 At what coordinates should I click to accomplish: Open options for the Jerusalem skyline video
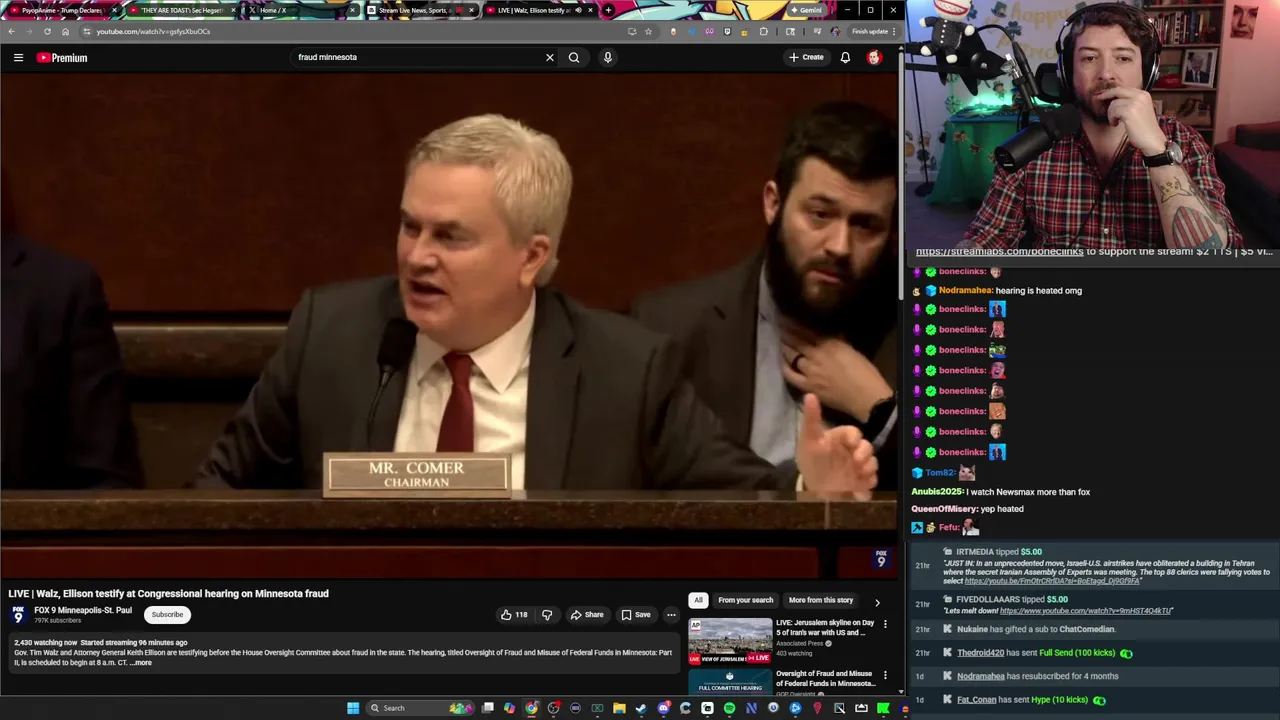pos(885,624)
